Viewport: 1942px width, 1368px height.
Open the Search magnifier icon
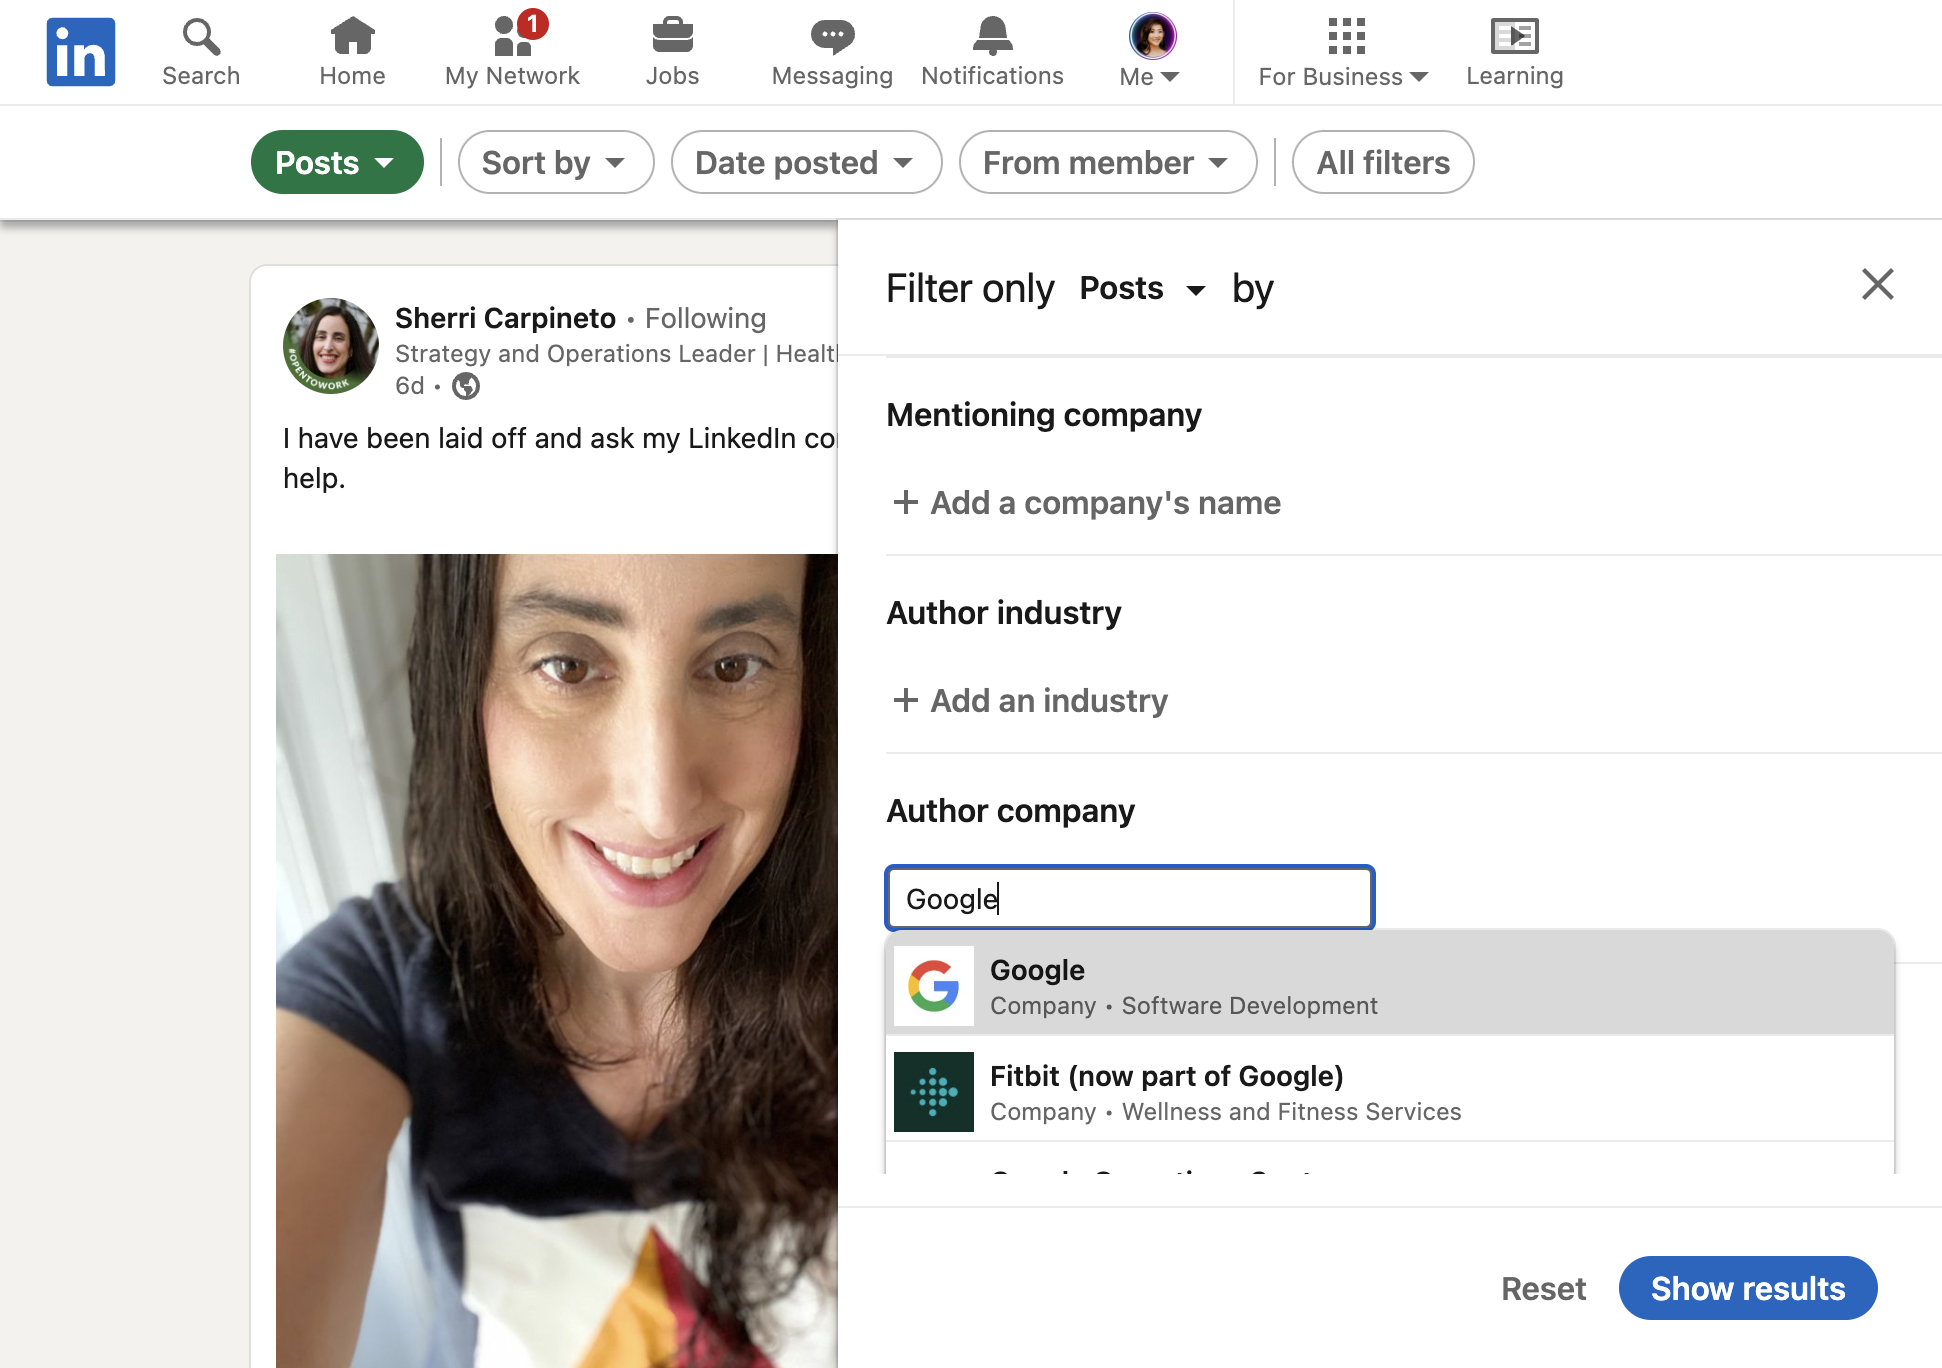click(x=201, y=37)
